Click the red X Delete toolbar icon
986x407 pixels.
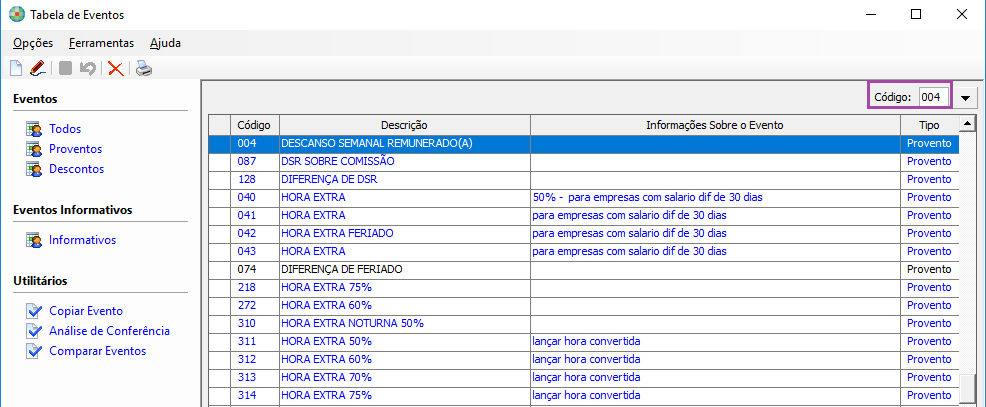click(116, 68)
